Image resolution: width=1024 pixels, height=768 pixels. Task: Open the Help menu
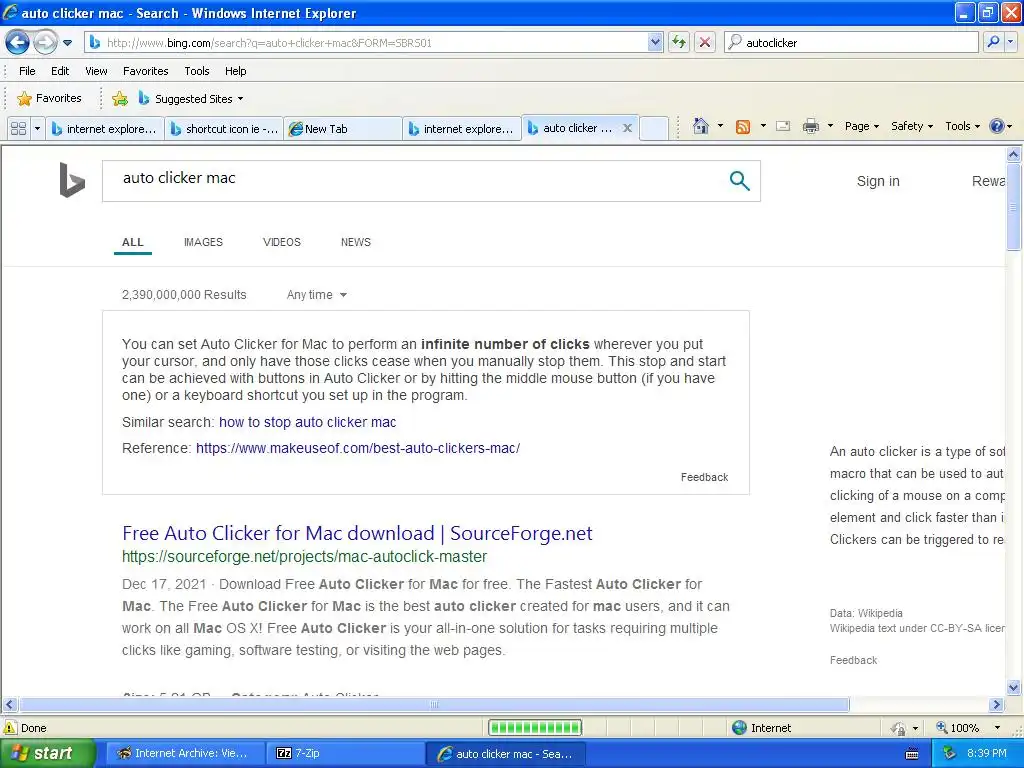click(x=236, y=71)
